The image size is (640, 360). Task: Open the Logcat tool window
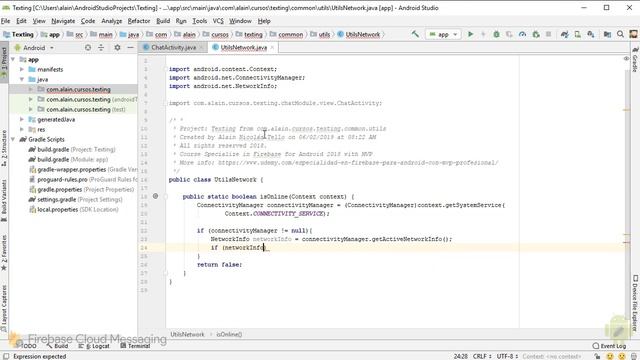pyautogui.click(x=94, y=346)
